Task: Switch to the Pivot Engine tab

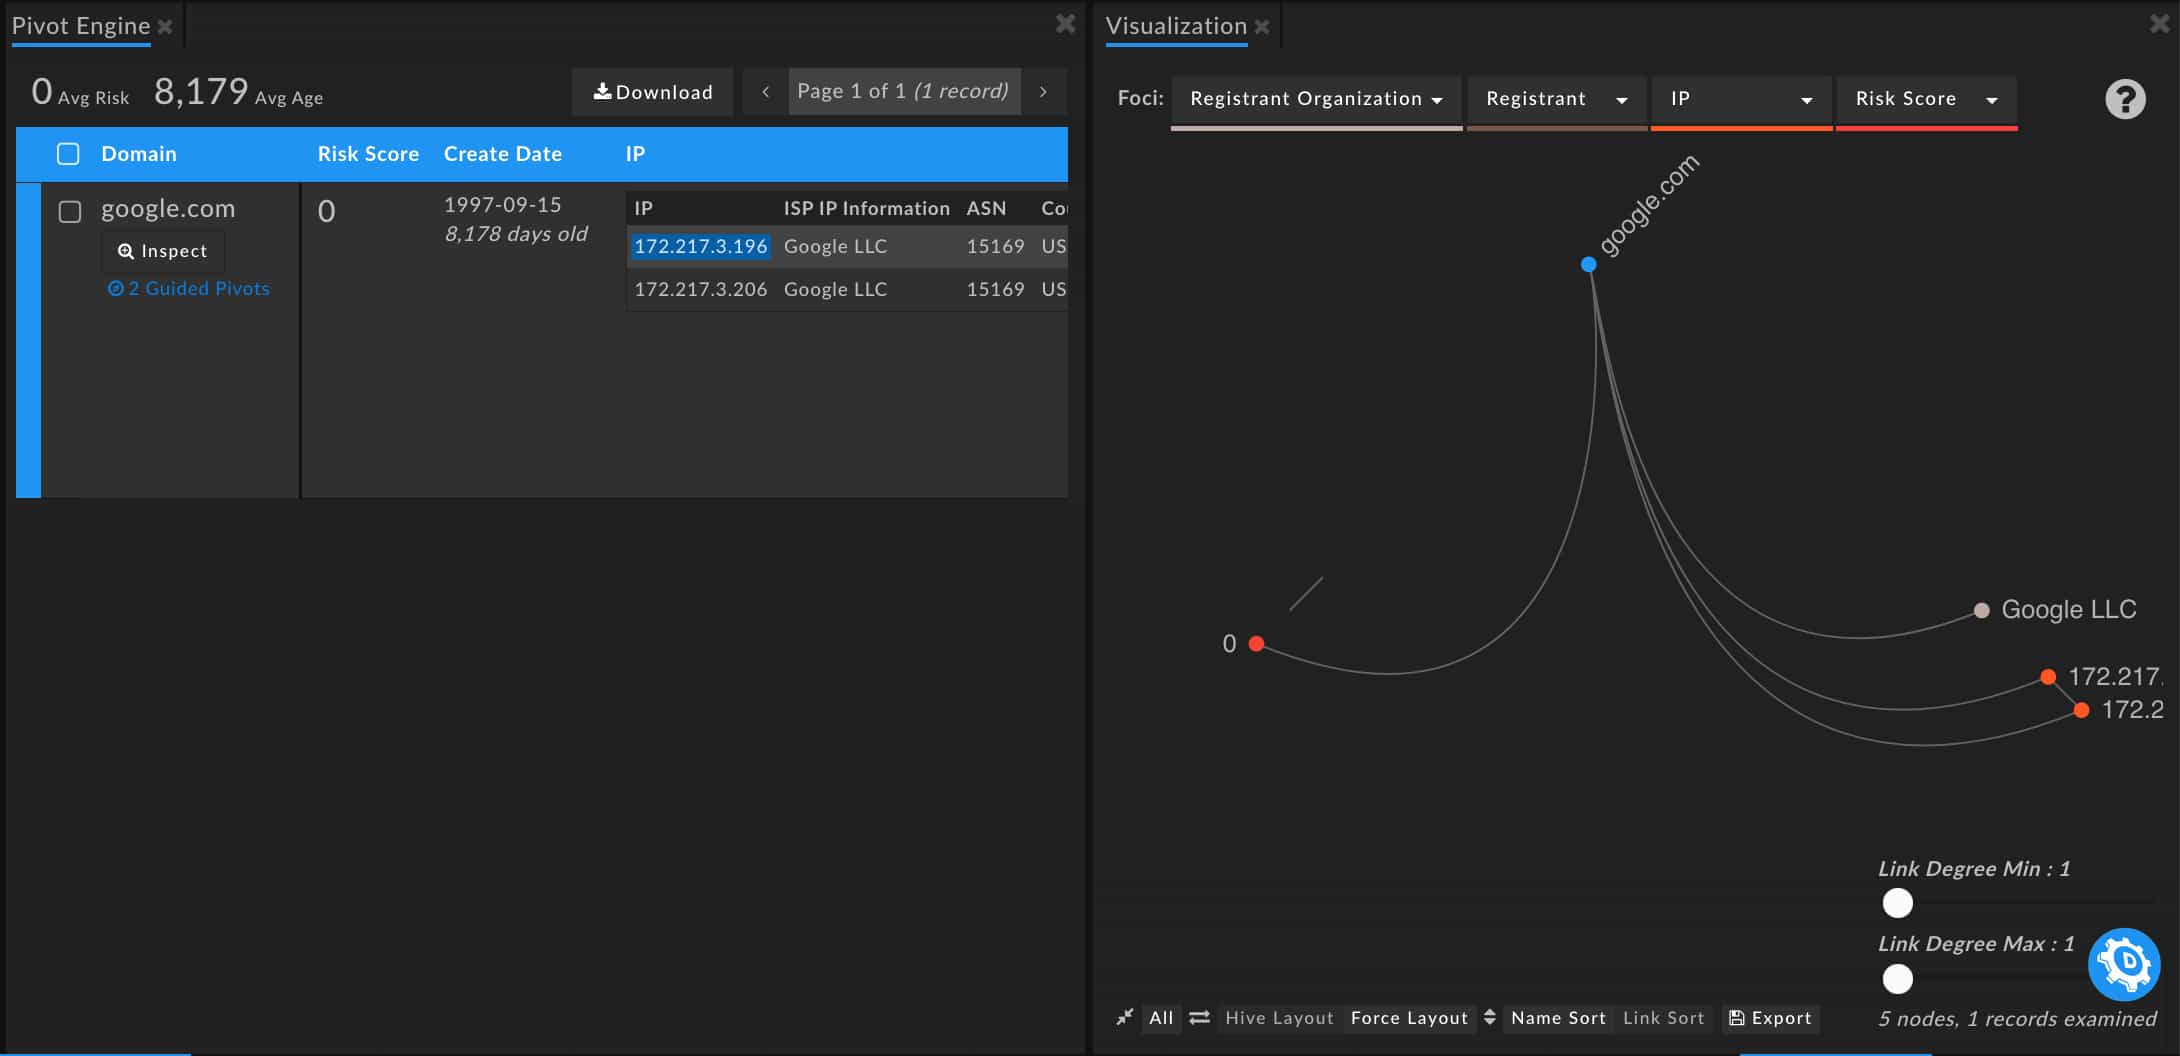Action: coord(81,26)
